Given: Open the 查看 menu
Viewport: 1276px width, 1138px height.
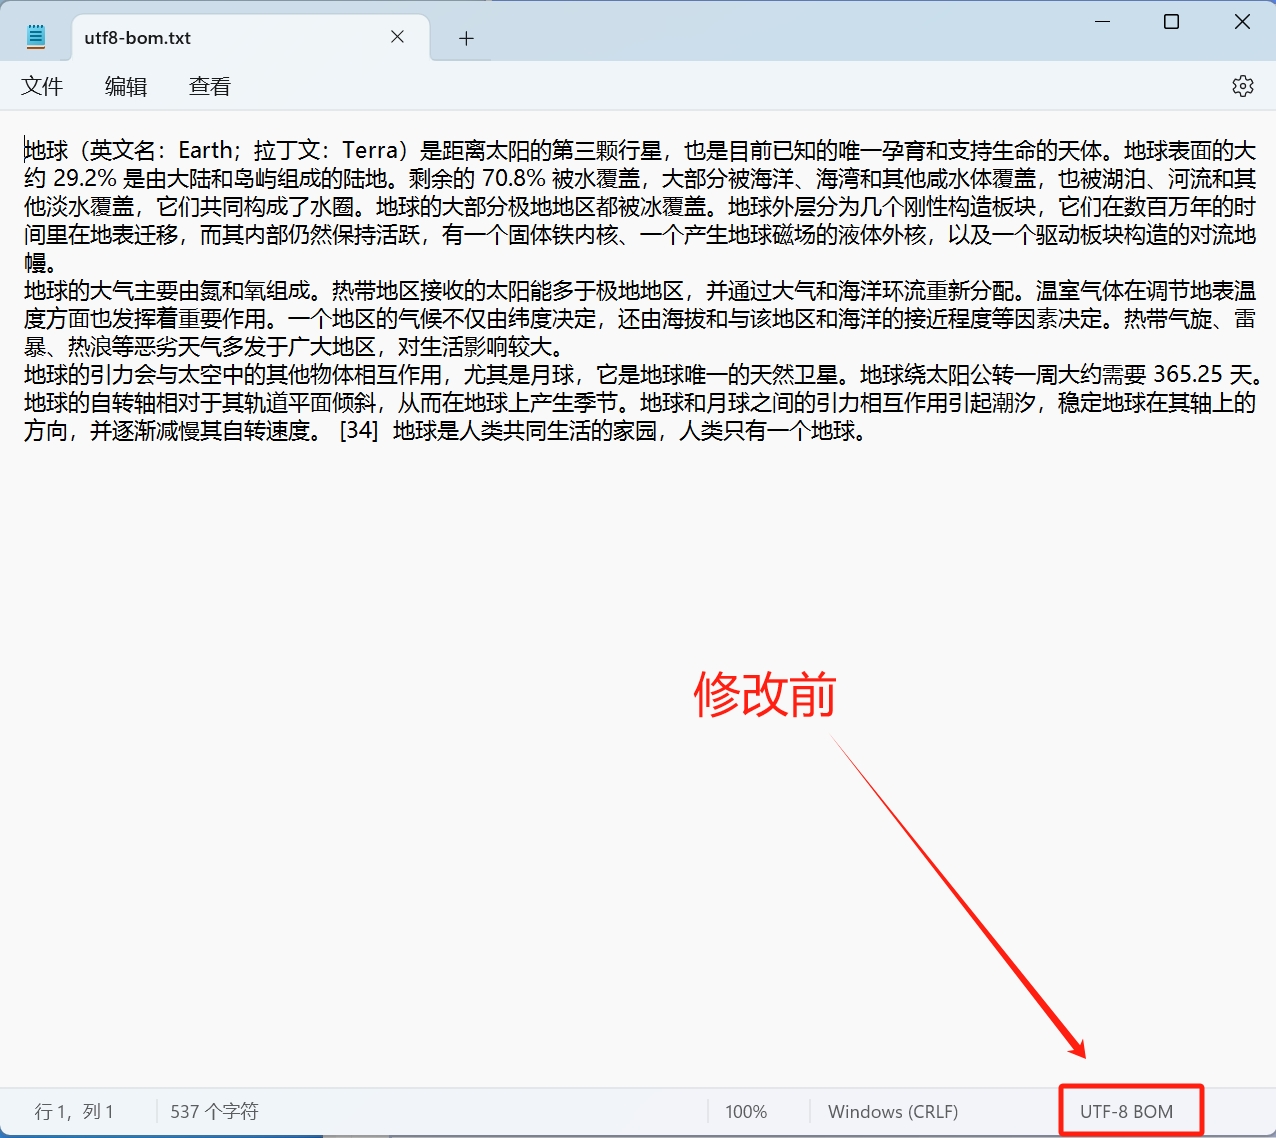Looking at the screenshot, I should (x=208, y=86).
